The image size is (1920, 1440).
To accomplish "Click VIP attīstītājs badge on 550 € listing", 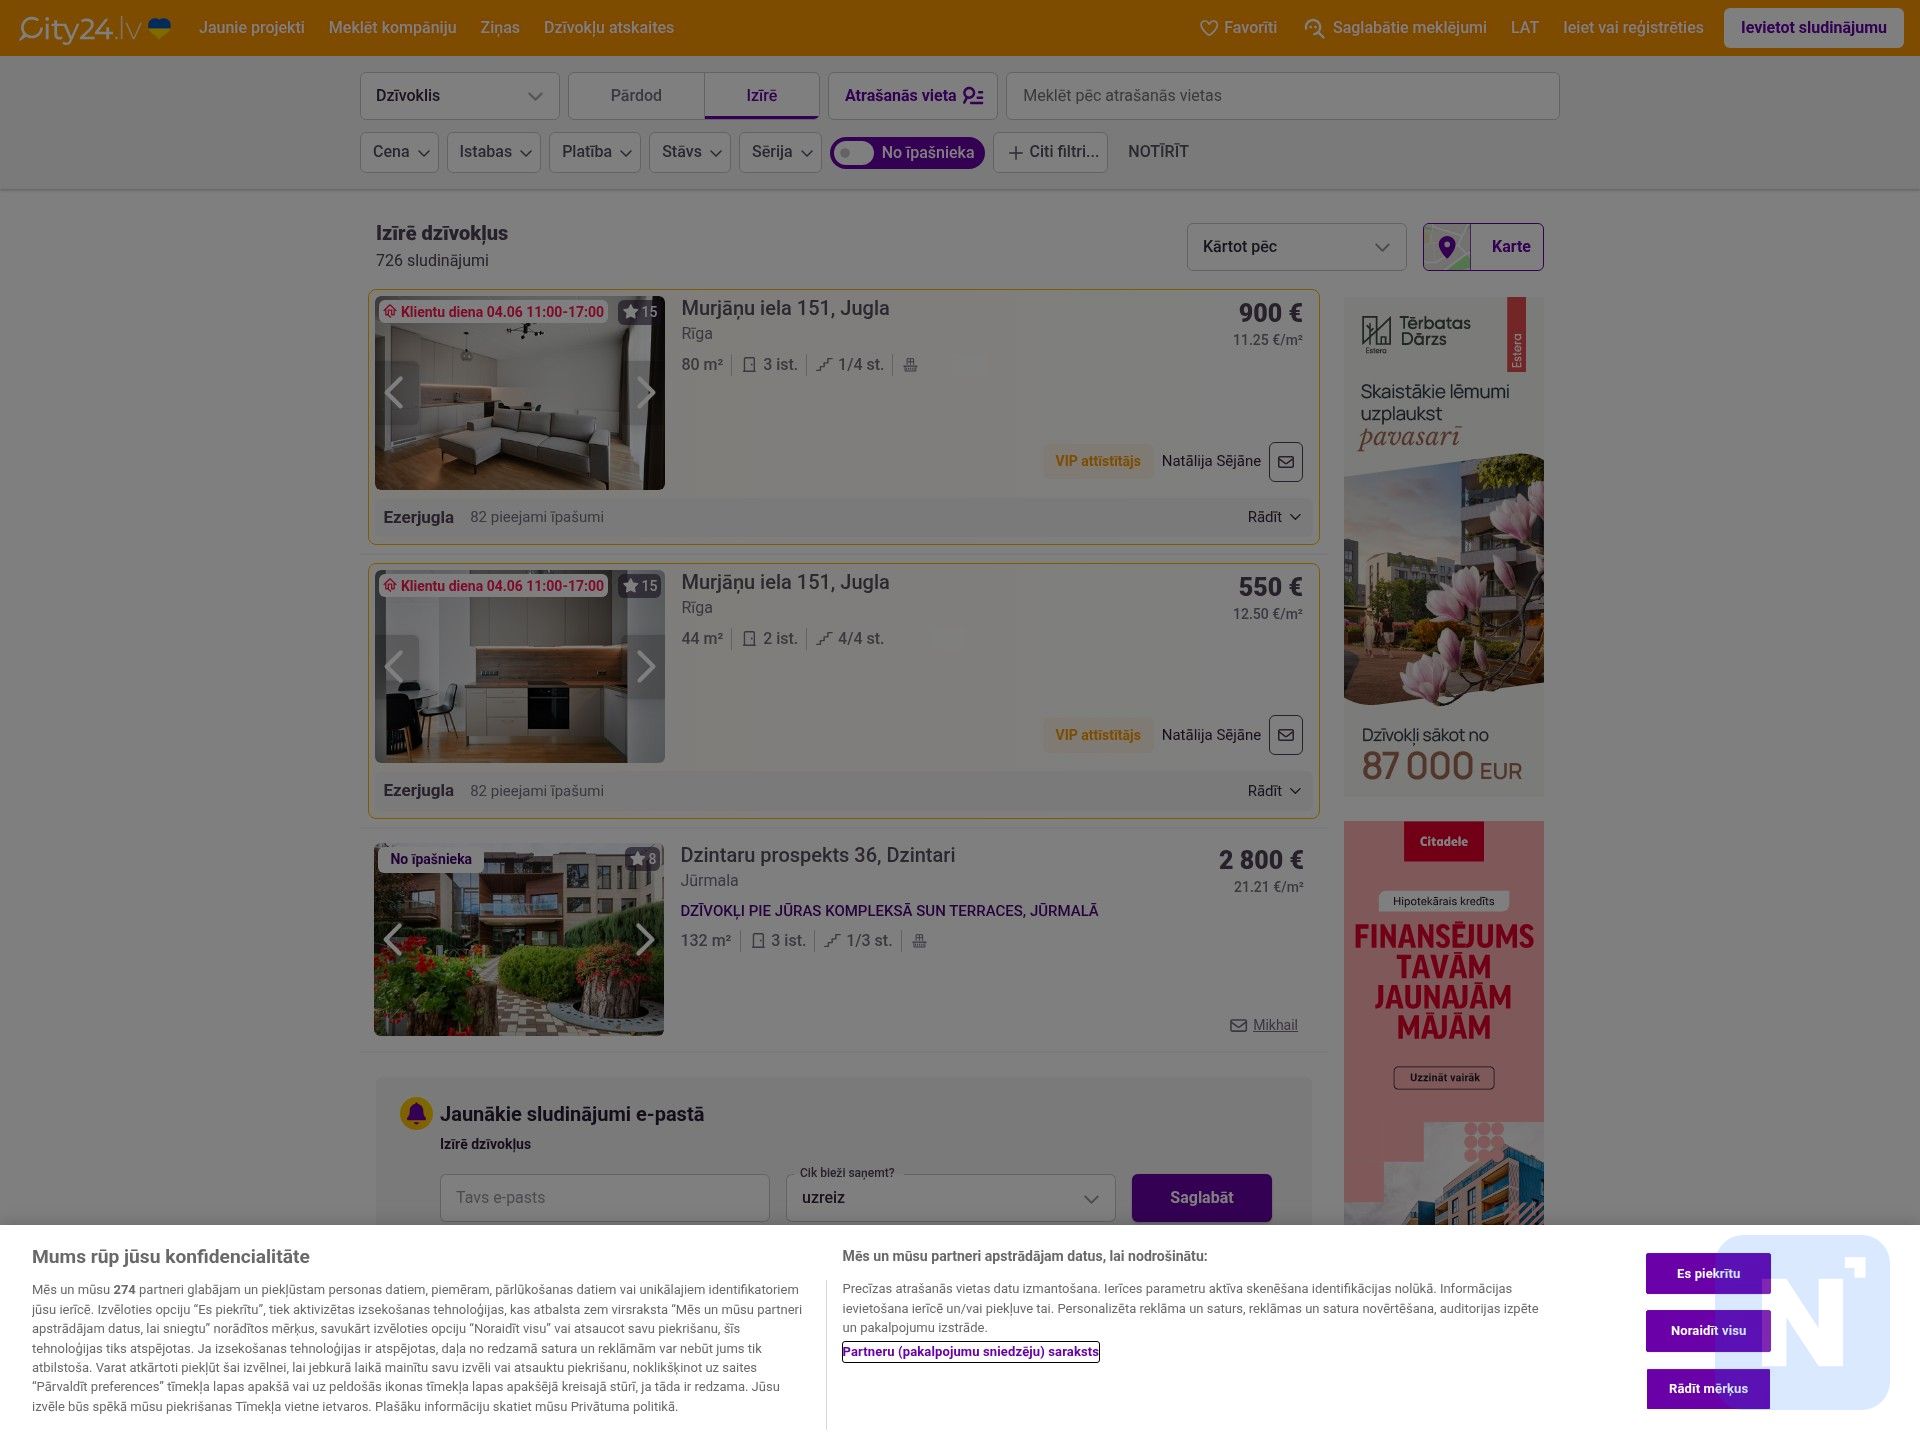I will click(1098, 735).
